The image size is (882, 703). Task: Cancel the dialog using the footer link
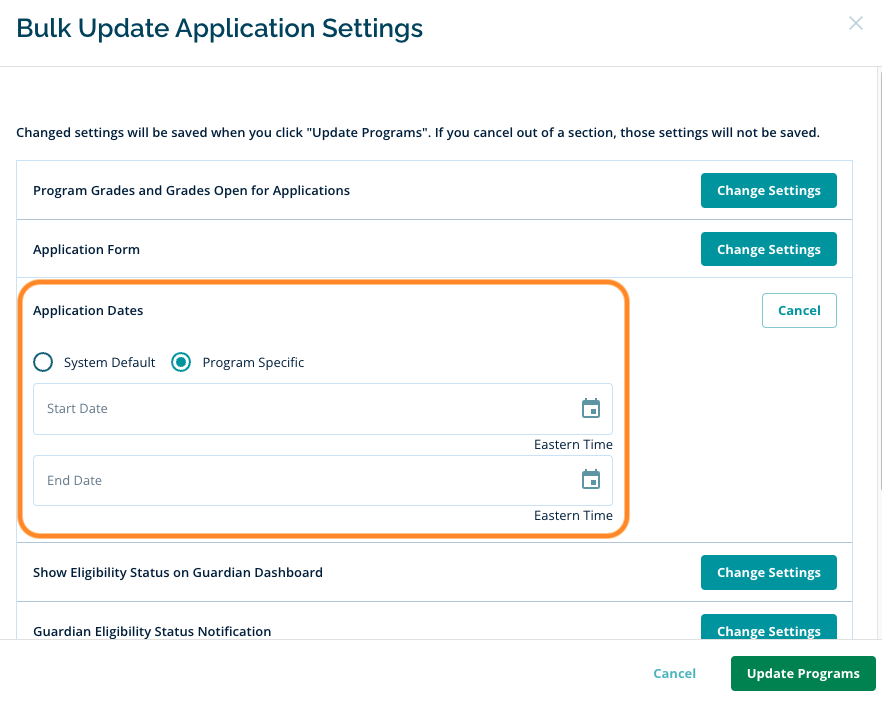tap(674, 673)
